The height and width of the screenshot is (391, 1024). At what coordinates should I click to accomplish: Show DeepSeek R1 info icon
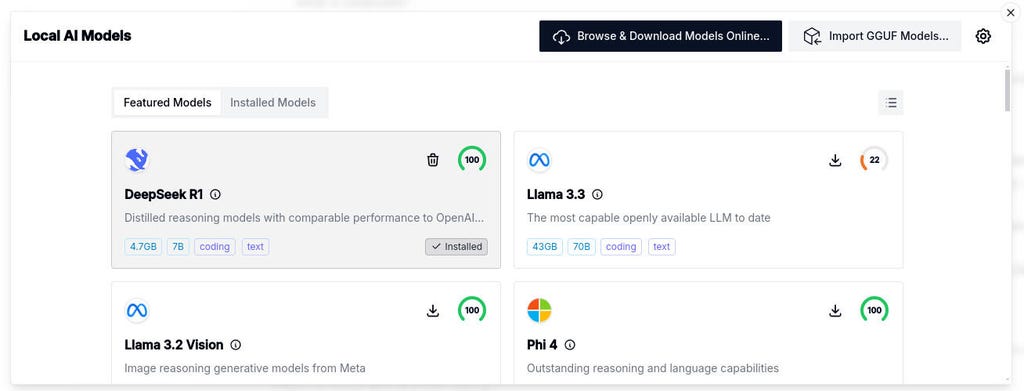[x=216, y=195]
